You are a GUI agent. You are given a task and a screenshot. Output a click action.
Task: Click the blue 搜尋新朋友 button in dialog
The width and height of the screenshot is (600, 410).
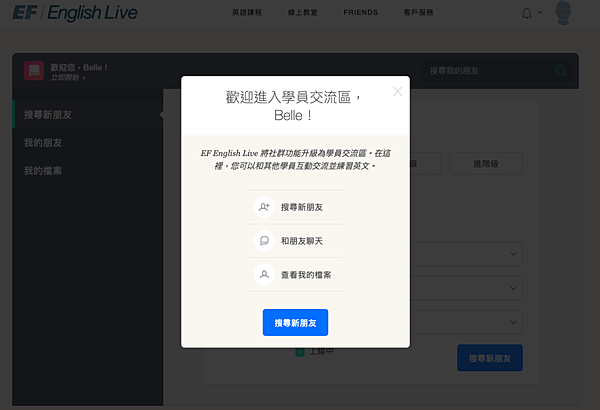295,322
